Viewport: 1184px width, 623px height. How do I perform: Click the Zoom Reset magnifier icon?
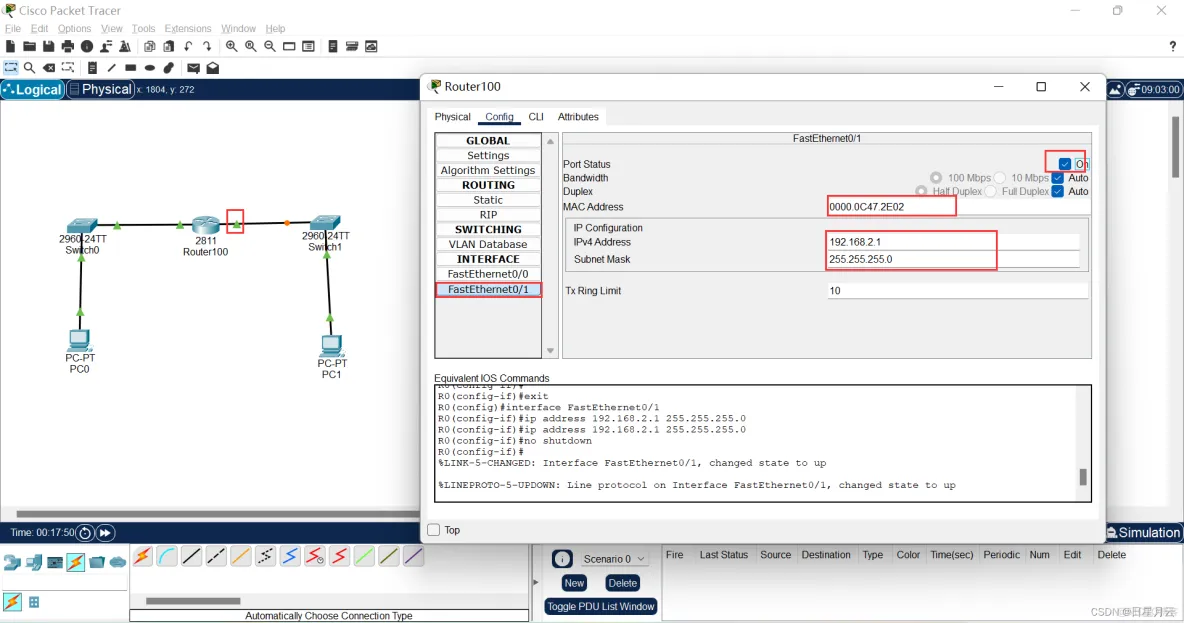click(251, 47)
